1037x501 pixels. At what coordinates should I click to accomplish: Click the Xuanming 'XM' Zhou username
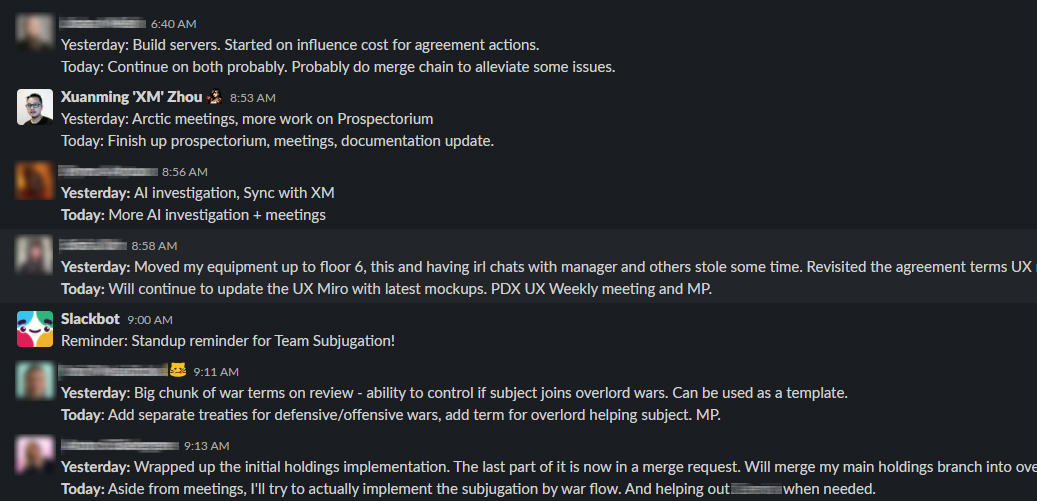pos(132,97)
